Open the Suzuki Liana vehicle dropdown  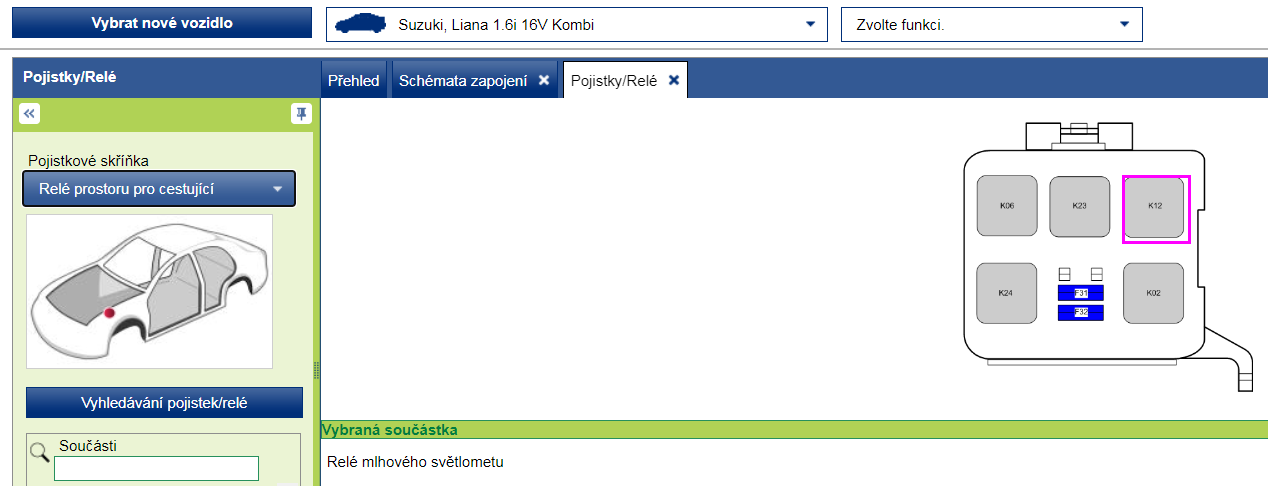[577, 25]
